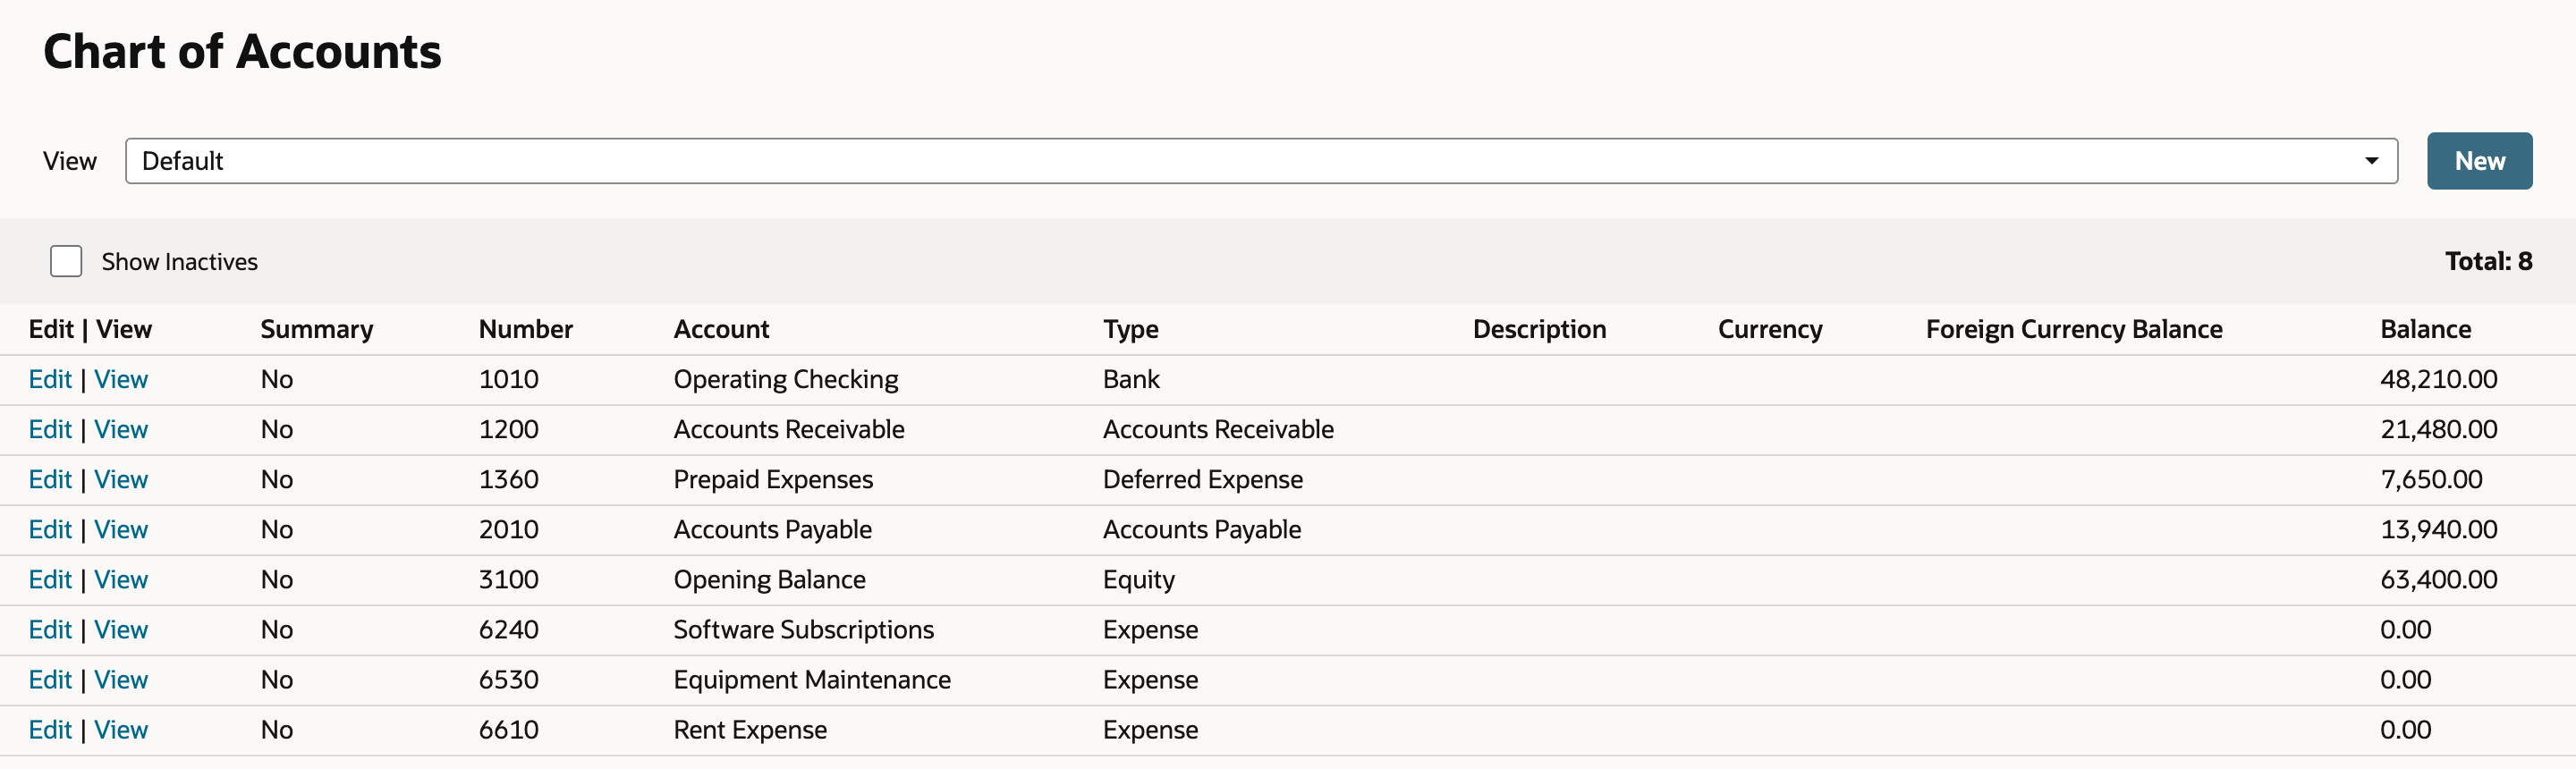Viewport: 2576px width, 769px height.
Task: Click the Operating Checking account name
Action: tap(786, 379)
